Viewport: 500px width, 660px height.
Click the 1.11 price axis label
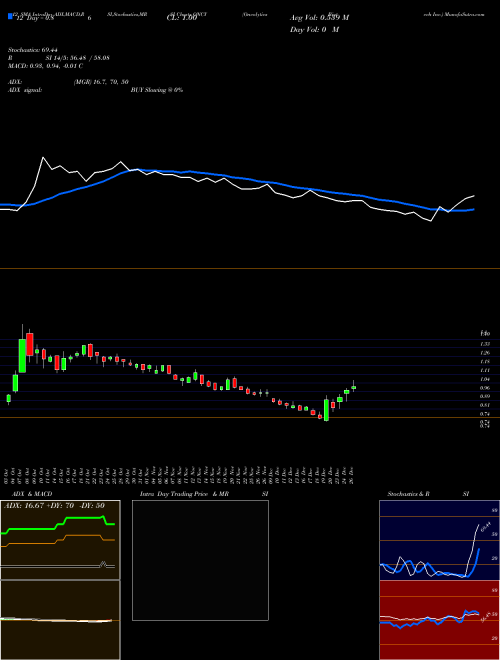(485, 370)
